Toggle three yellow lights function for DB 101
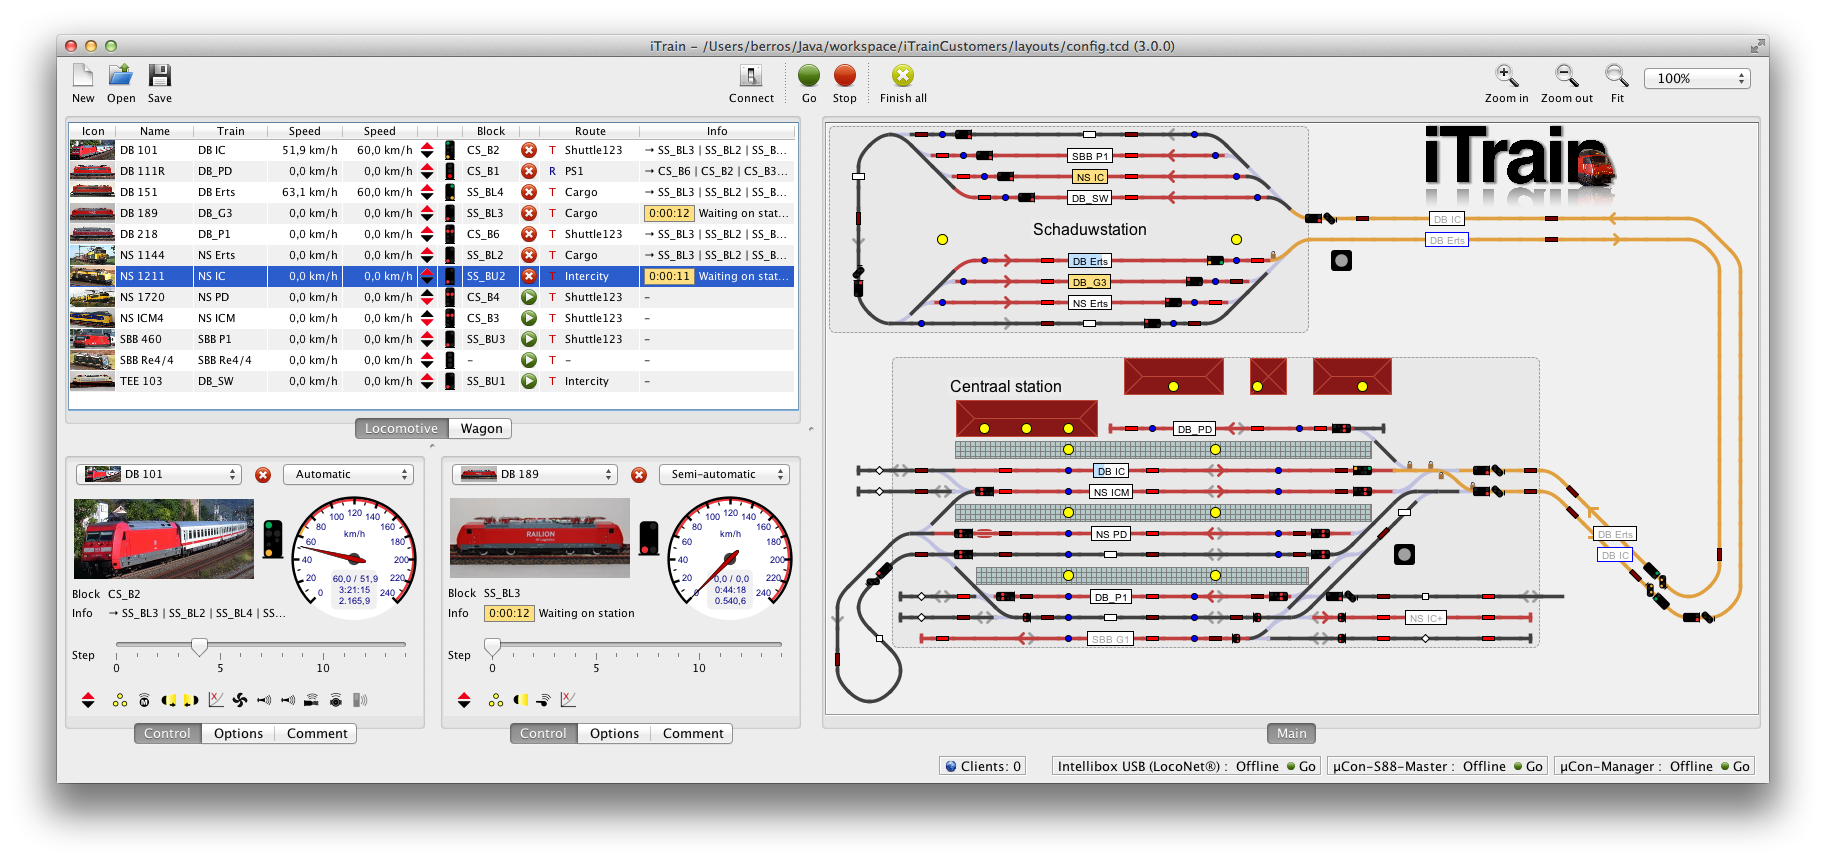1826x862 pixels. [x=120, y=700]
